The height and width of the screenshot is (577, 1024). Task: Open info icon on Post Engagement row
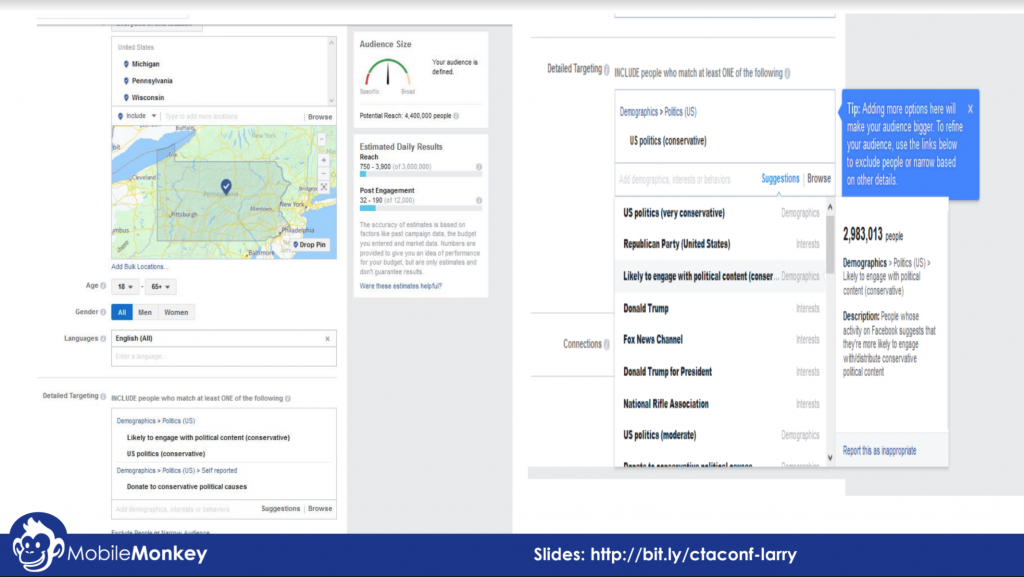tap(479, 200)
